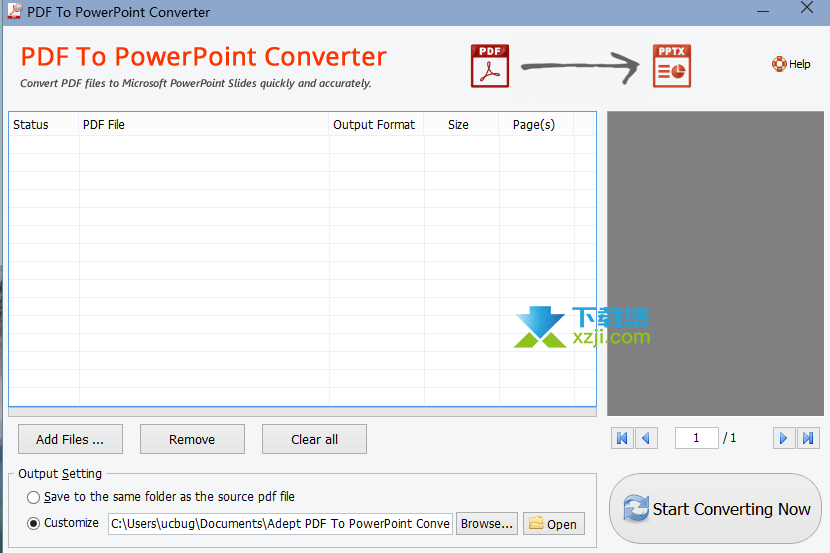Click the output path text field
This screenshot has height=553, width=830.
coord(281,523)
